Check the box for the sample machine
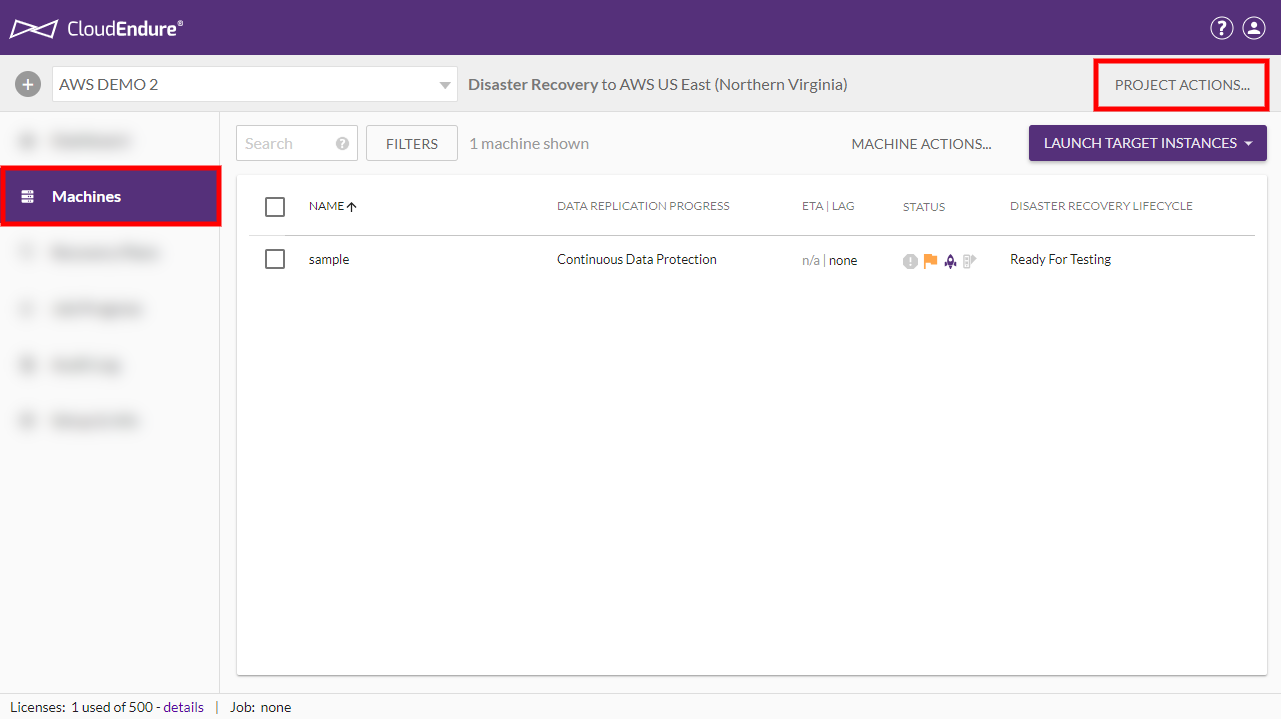Viewport: 1281px width, 719px height. 275,260
